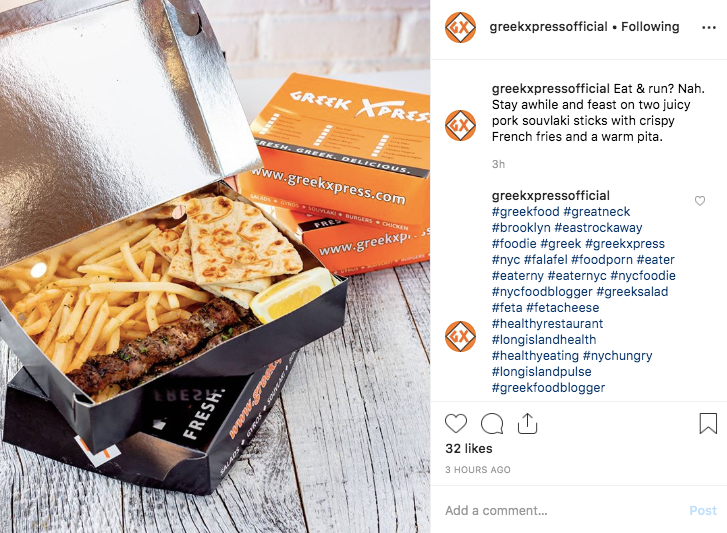Save the post with the bookmark icon
This screenshot has height=533, width=727.
[708, 423]
